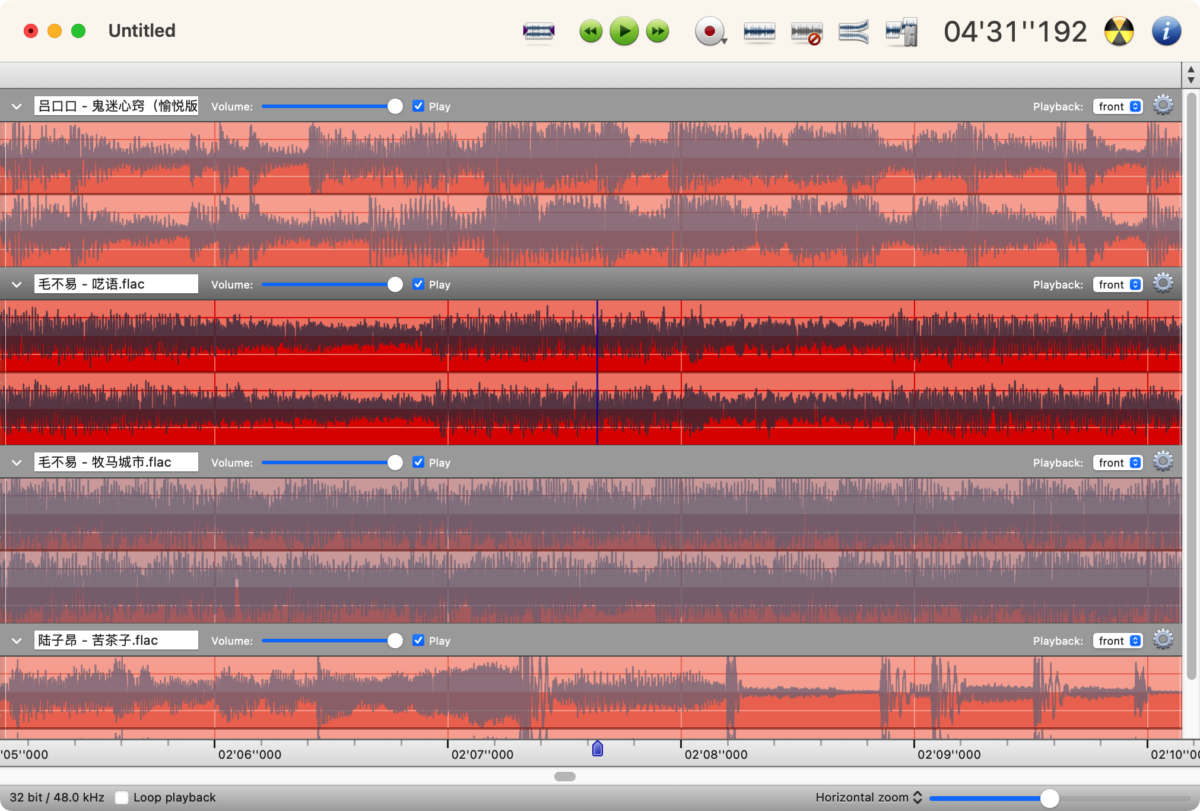Open Playback dropdown of 苦茶子.flac track
This screenshot has height=811, width=1200.
tap(1118, 640)
